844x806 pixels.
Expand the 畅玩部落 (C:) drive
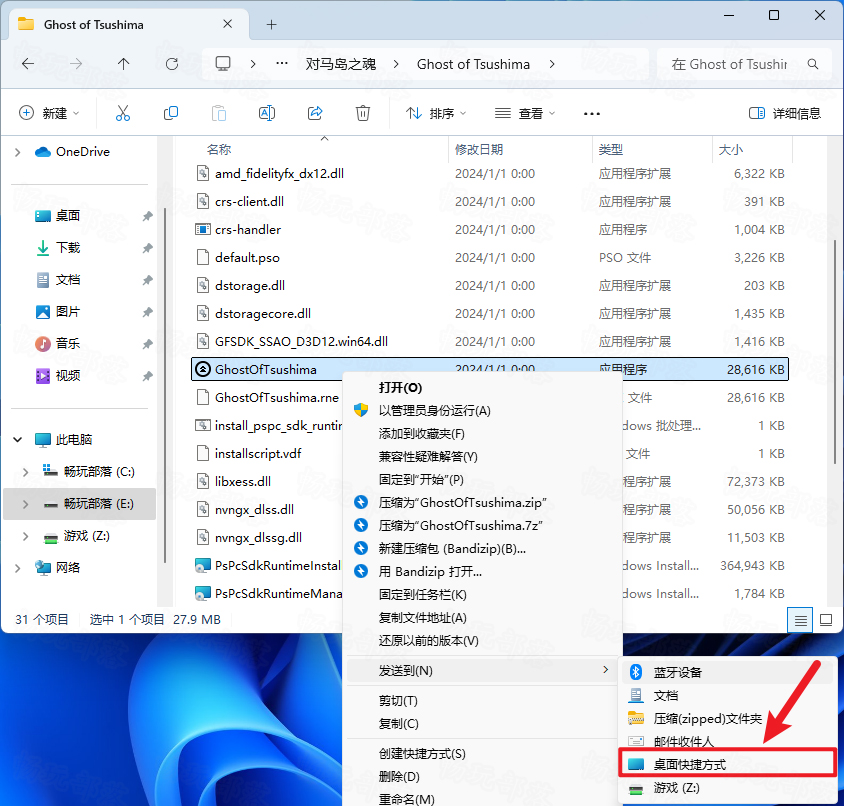tap(25, 472)
